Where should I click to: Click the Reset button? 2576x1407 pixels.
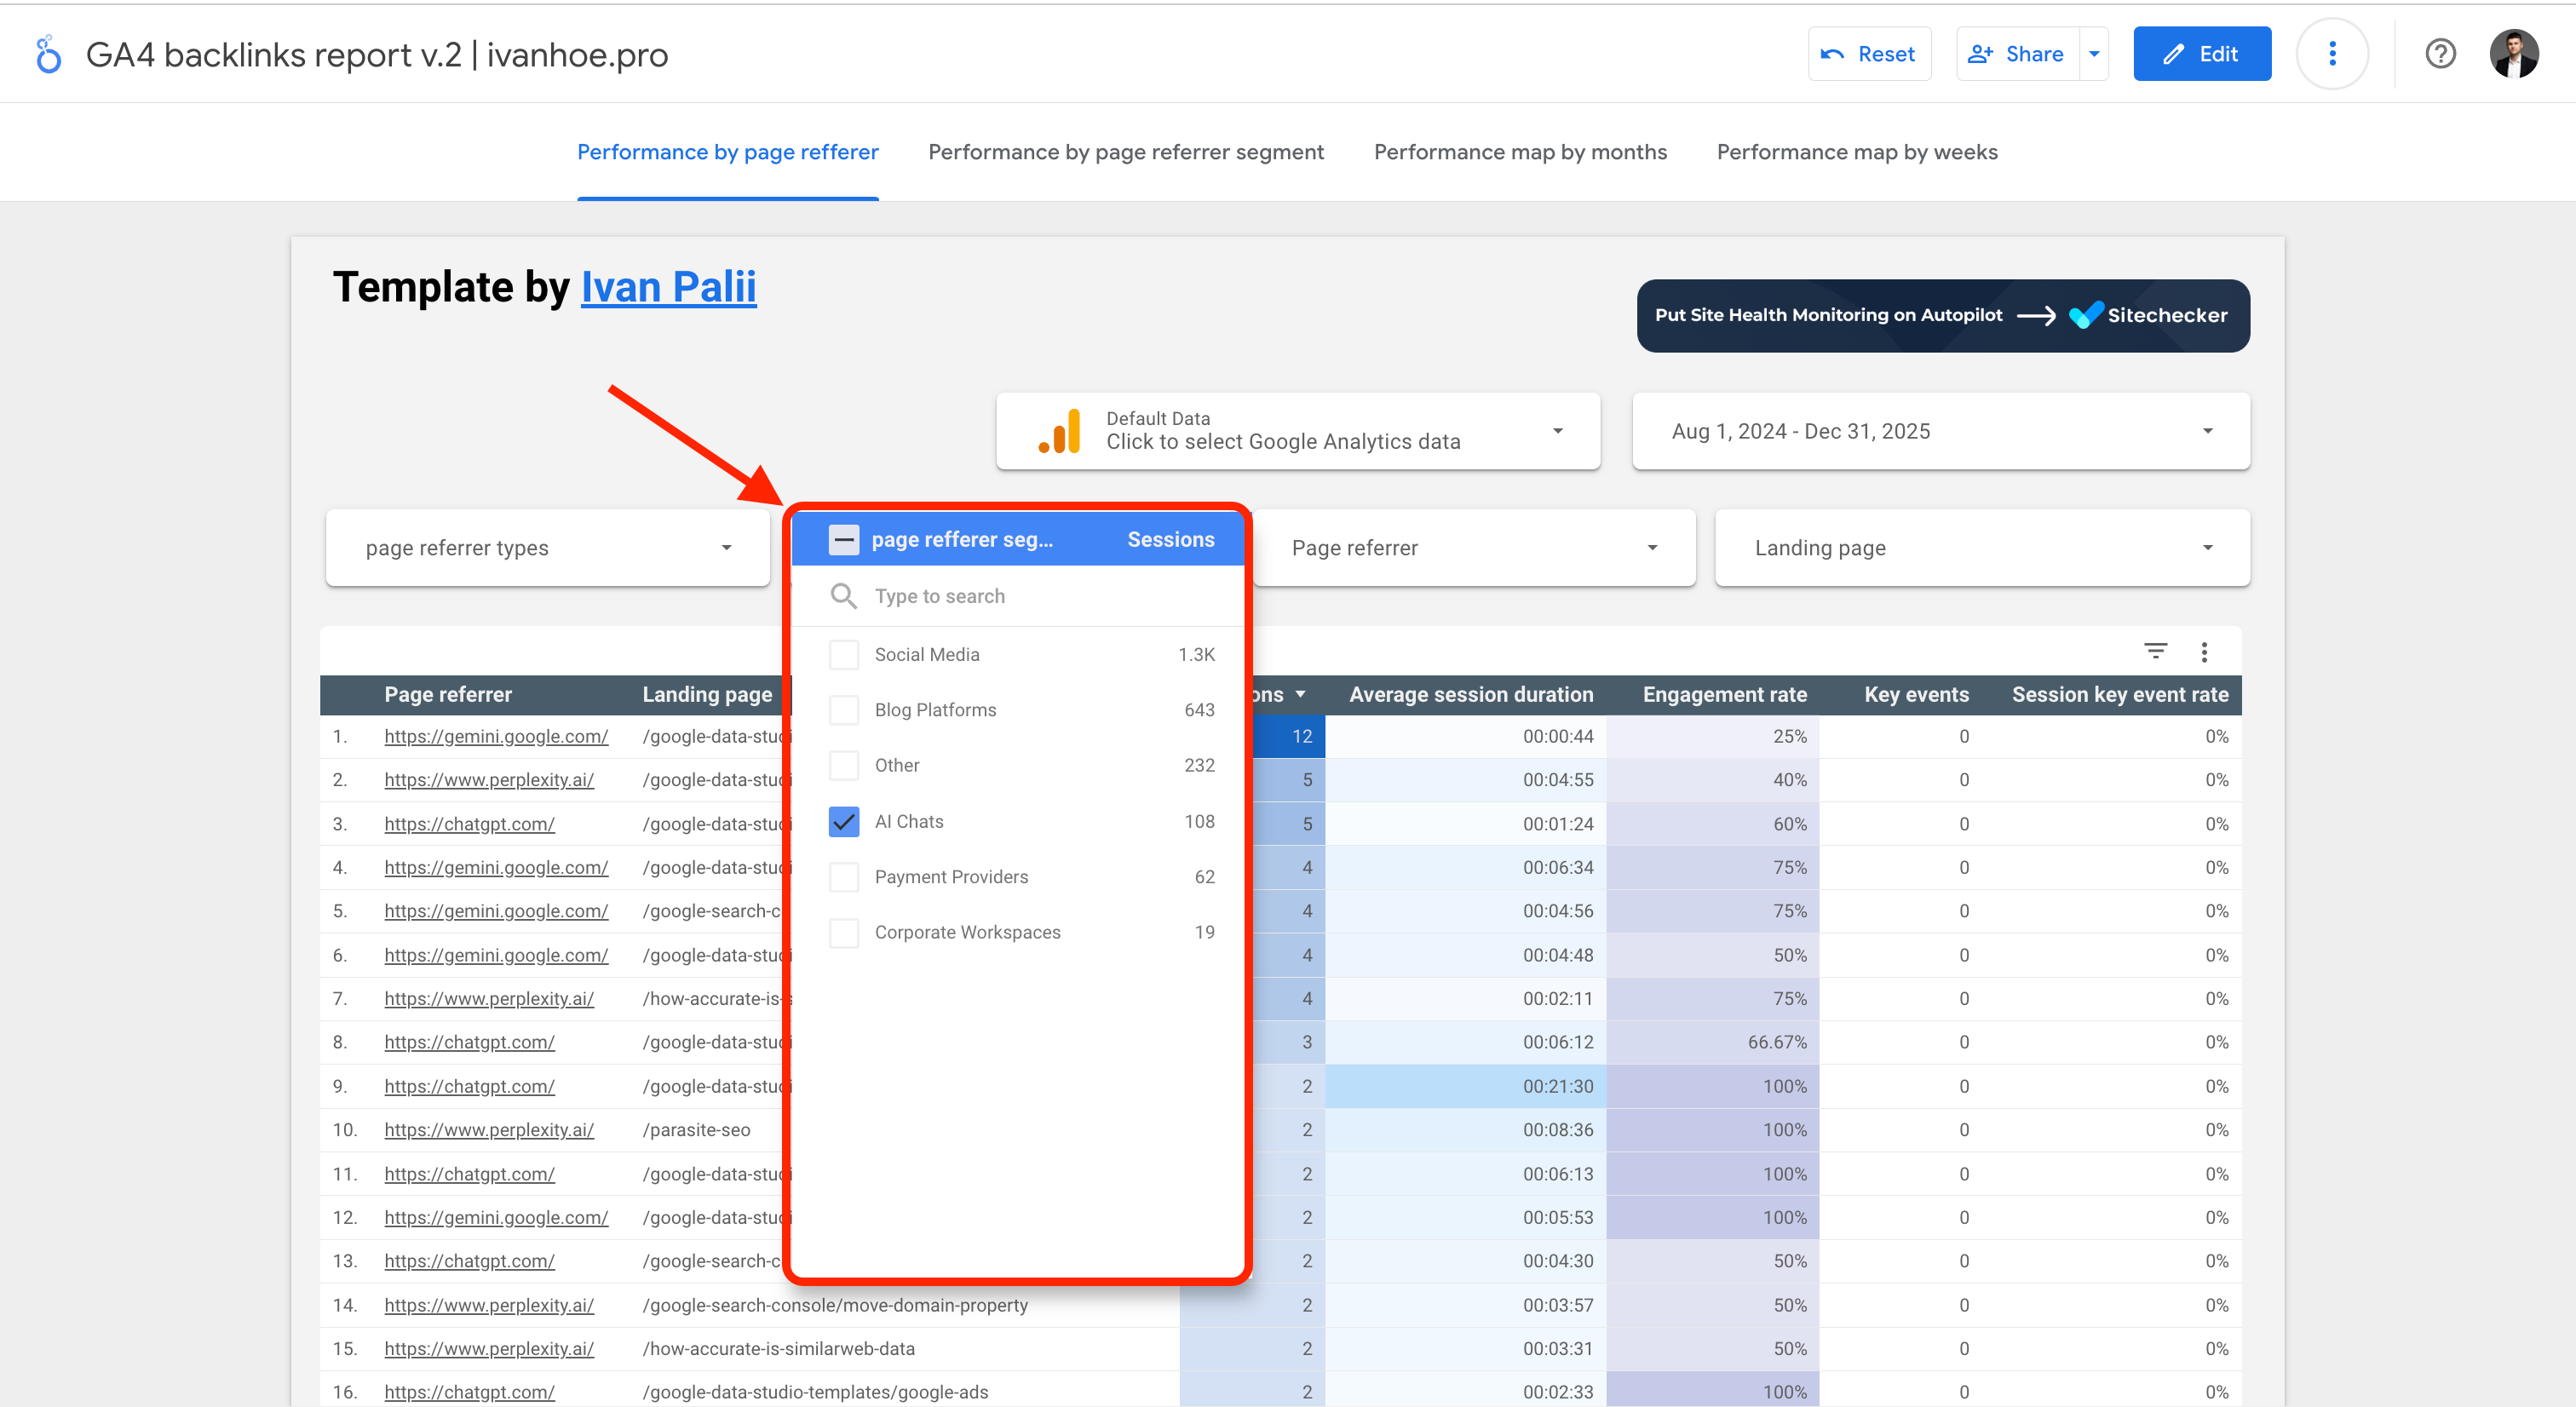pos(1869,54)
